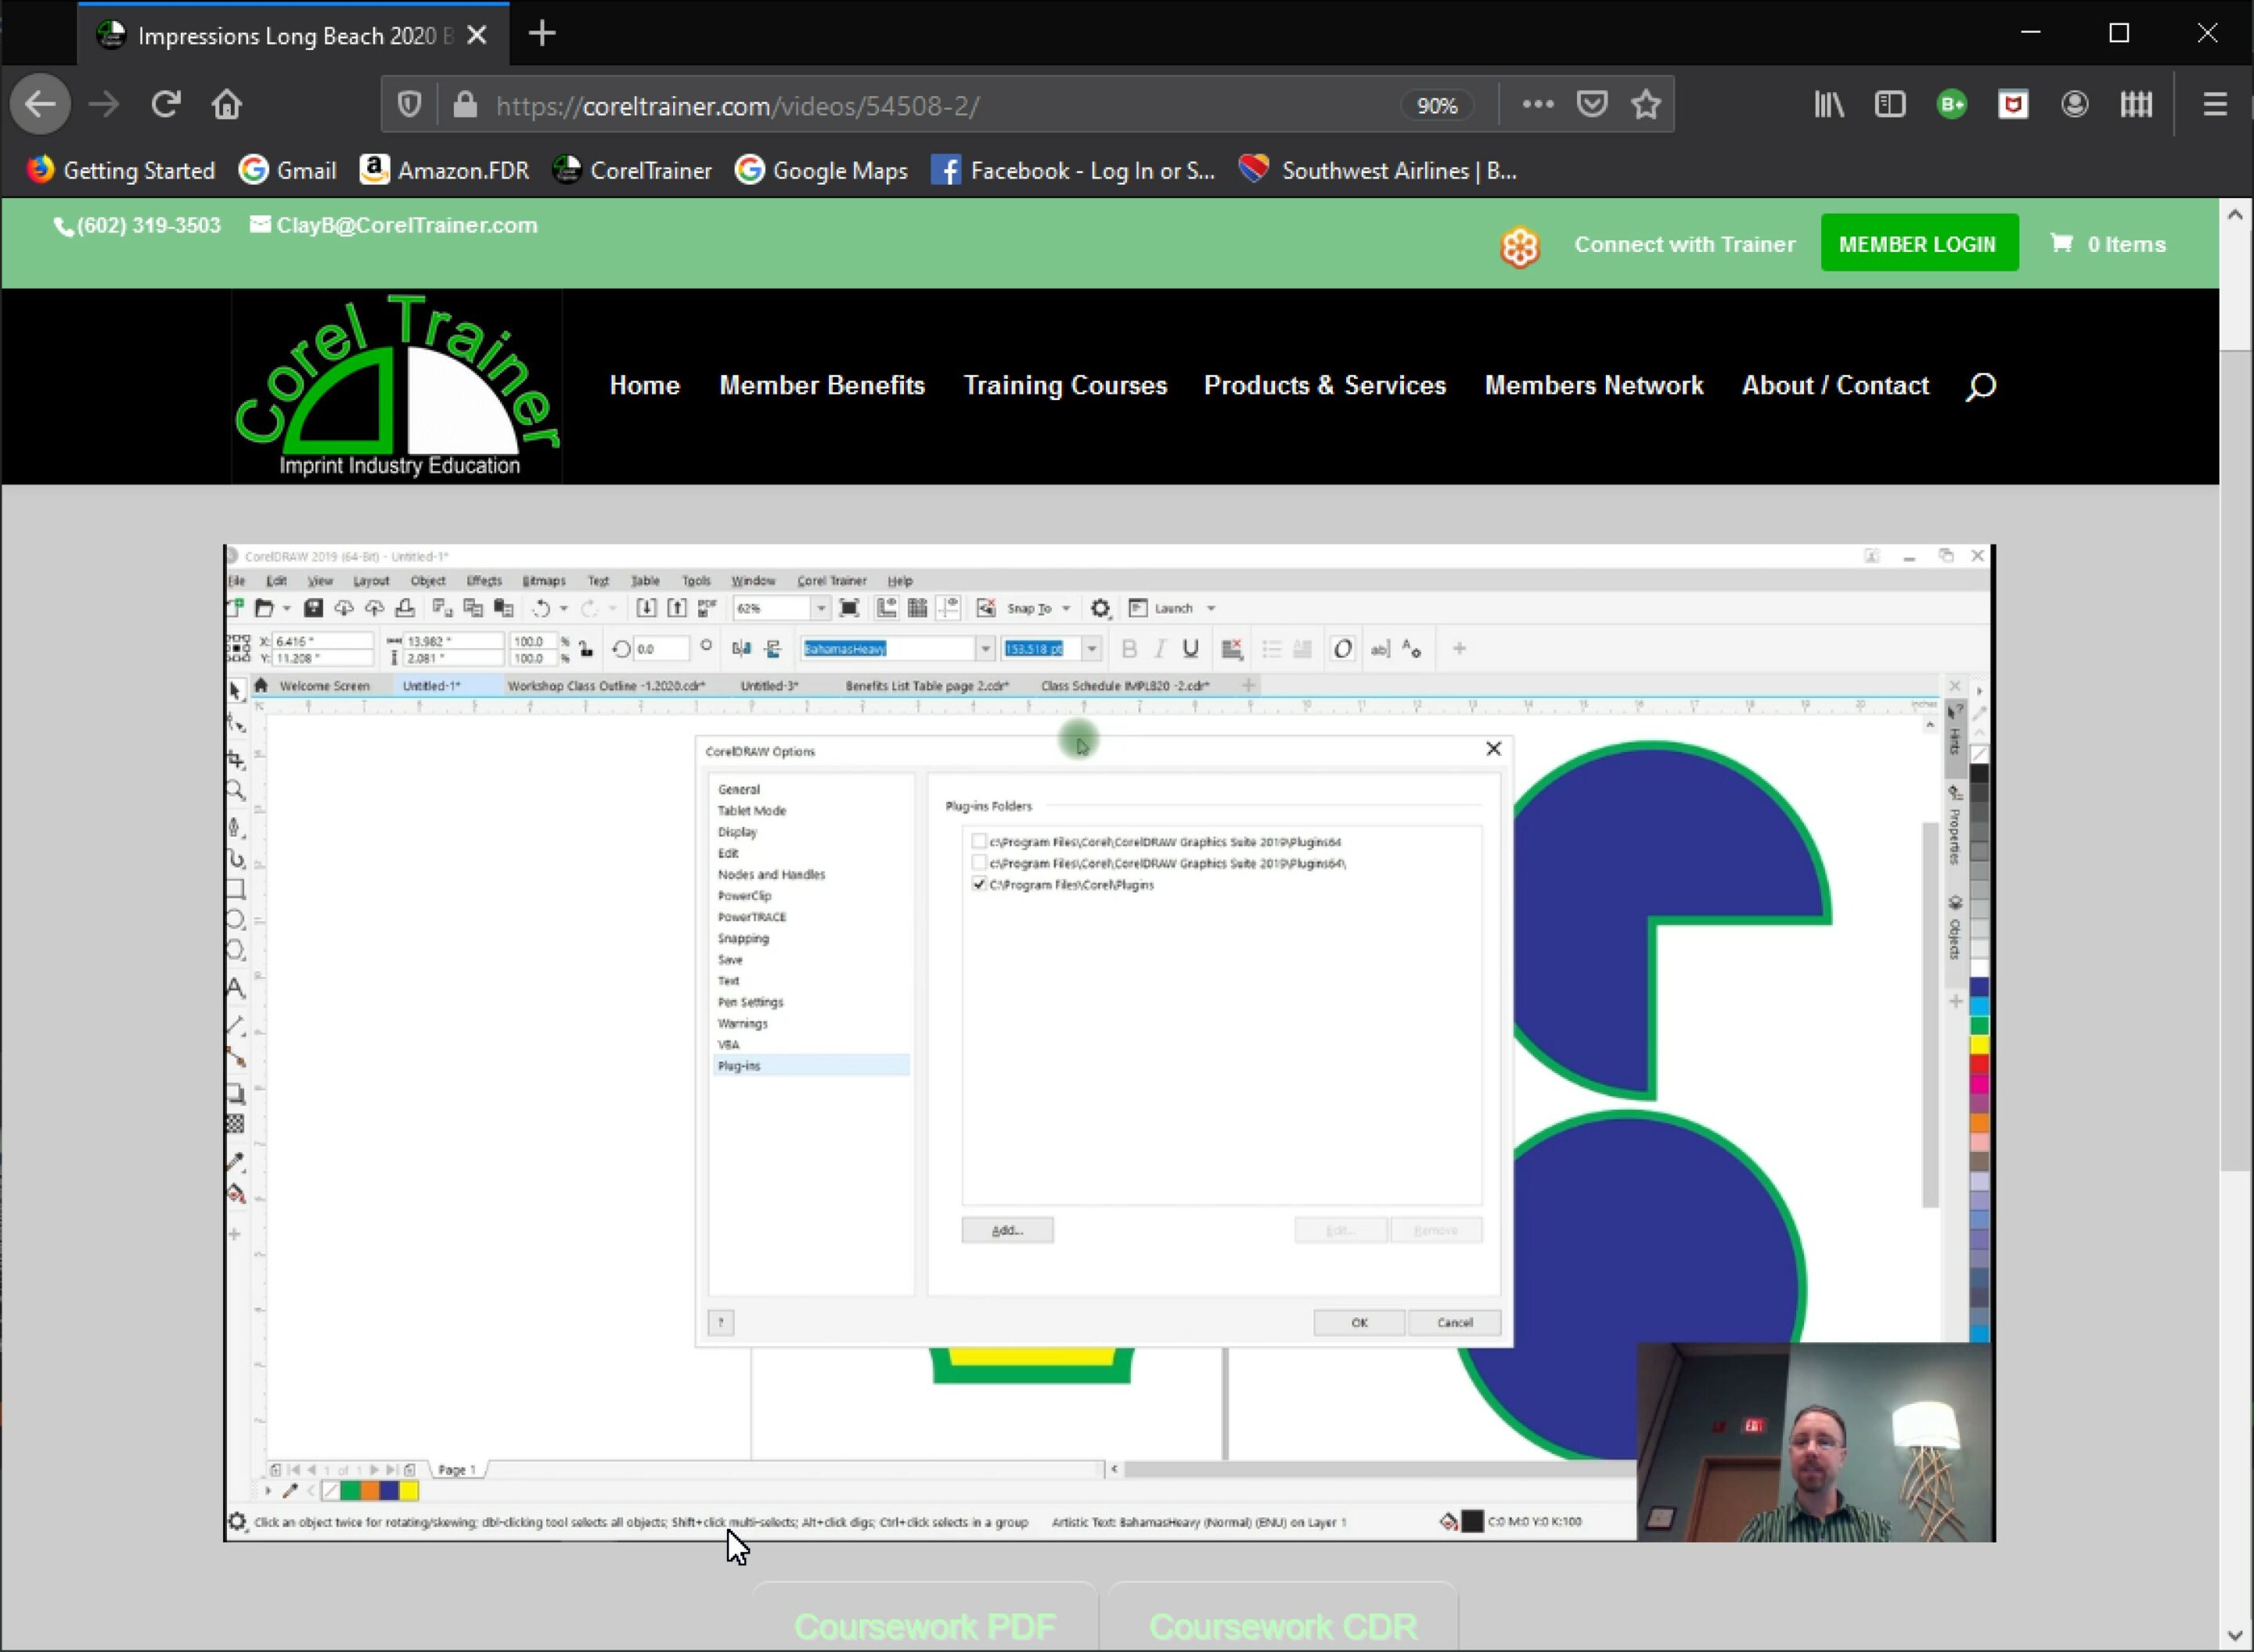2254x1652 pixels.
Task: Select the Text tool in CorelDRAW toolbox
Action: click(235, 988)
